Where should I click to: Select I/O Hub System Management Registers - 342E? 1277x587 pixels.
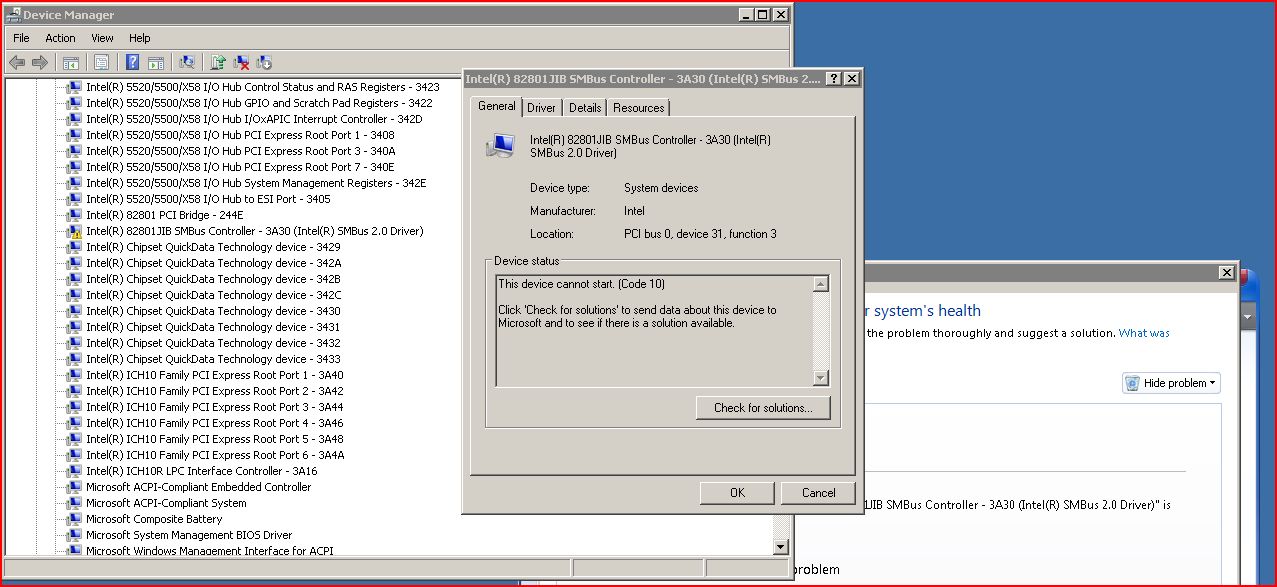pyautogui.click(x=256, y=183)
